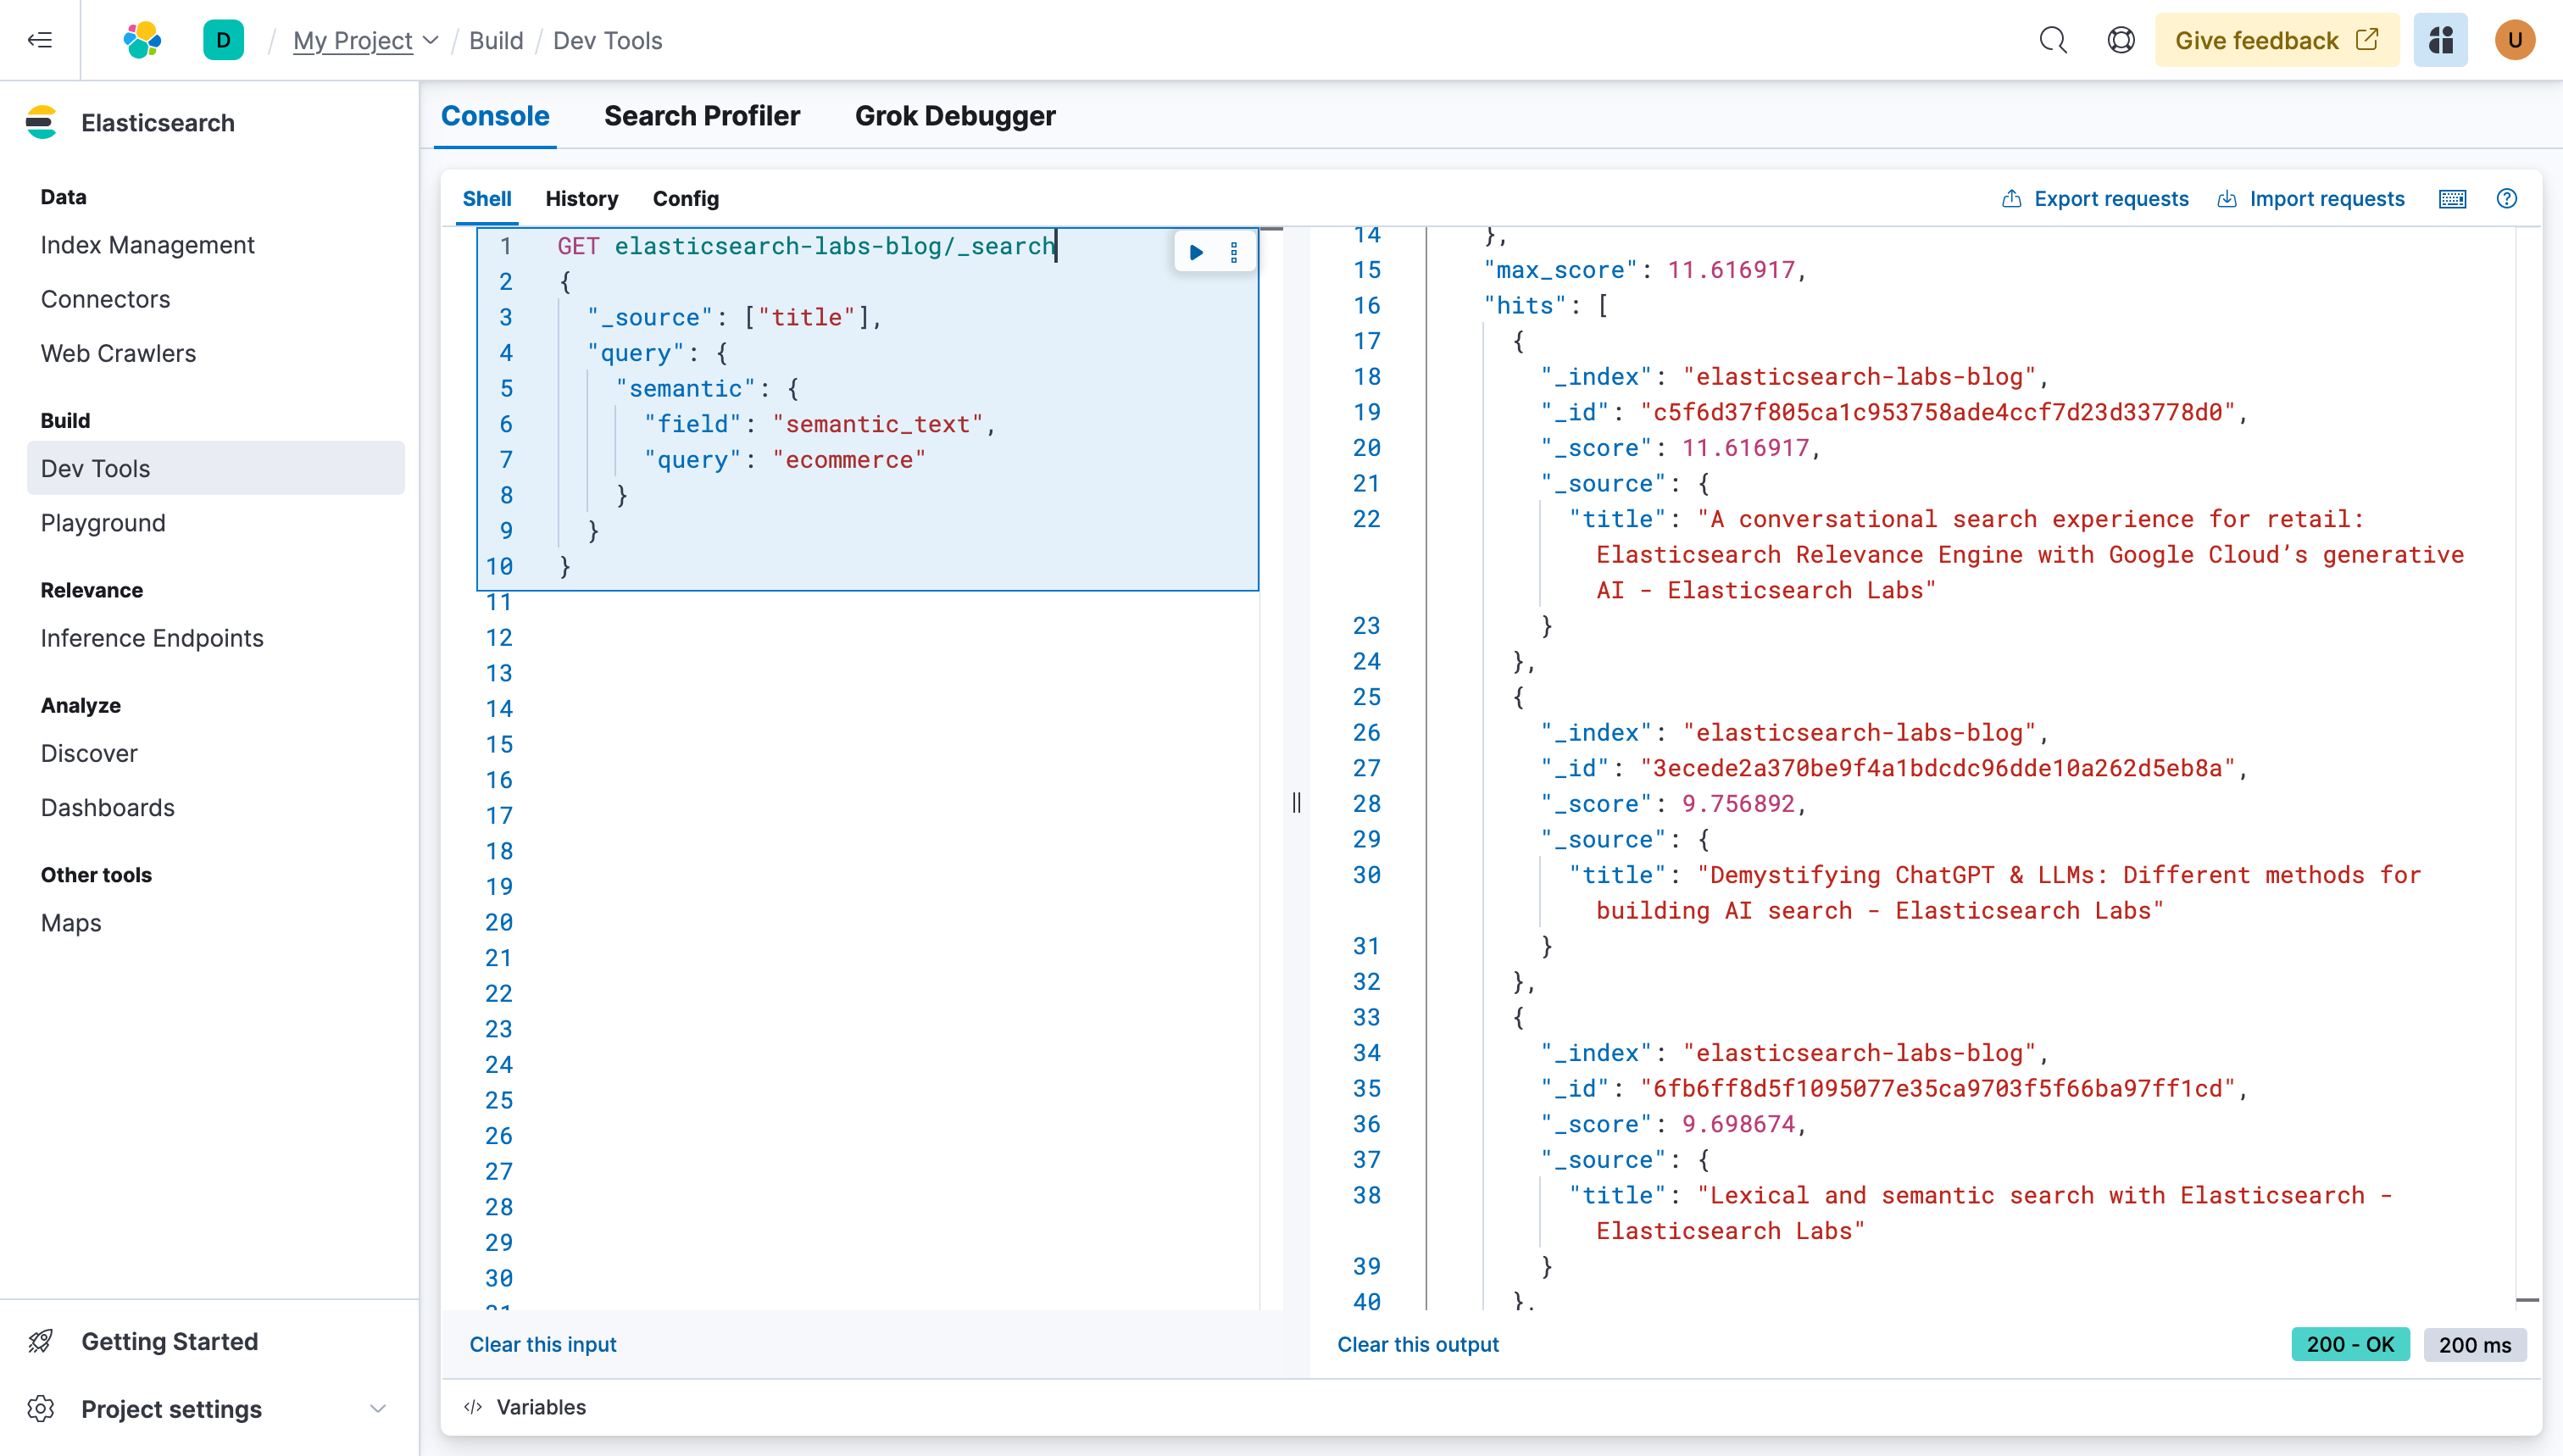Screen dimensions: 2563x1456
Task: Click the Project settings gear icon
Action: (41, 1409)
